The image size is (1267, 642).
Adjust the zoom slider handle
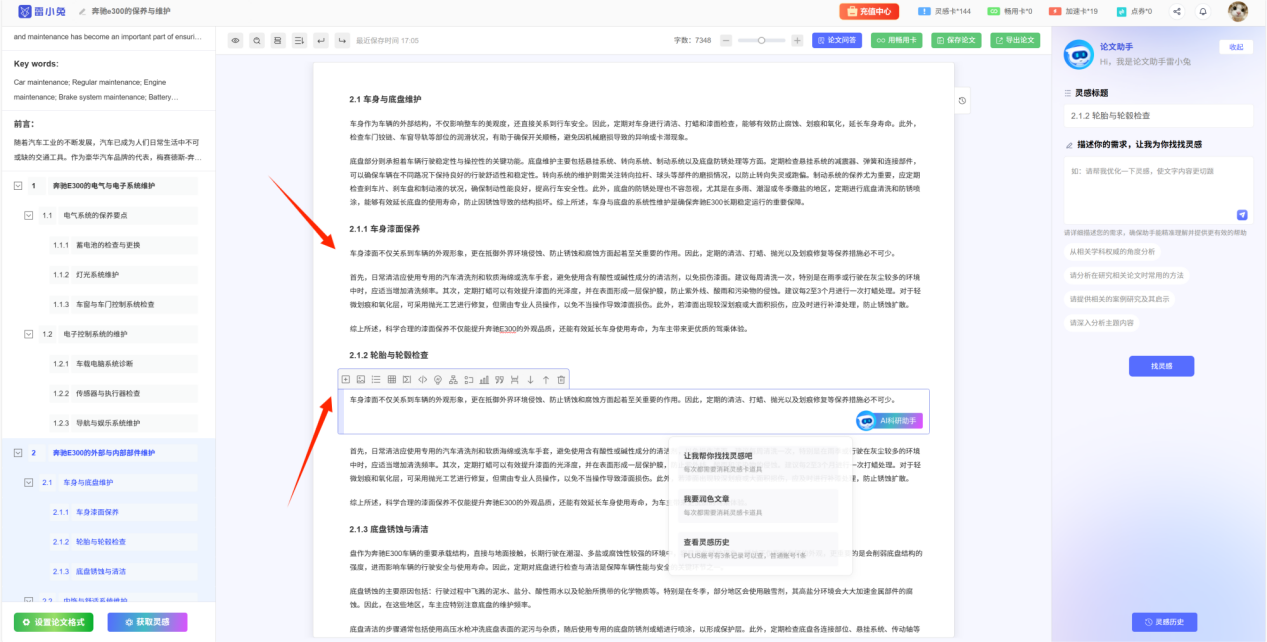(762, 40)
